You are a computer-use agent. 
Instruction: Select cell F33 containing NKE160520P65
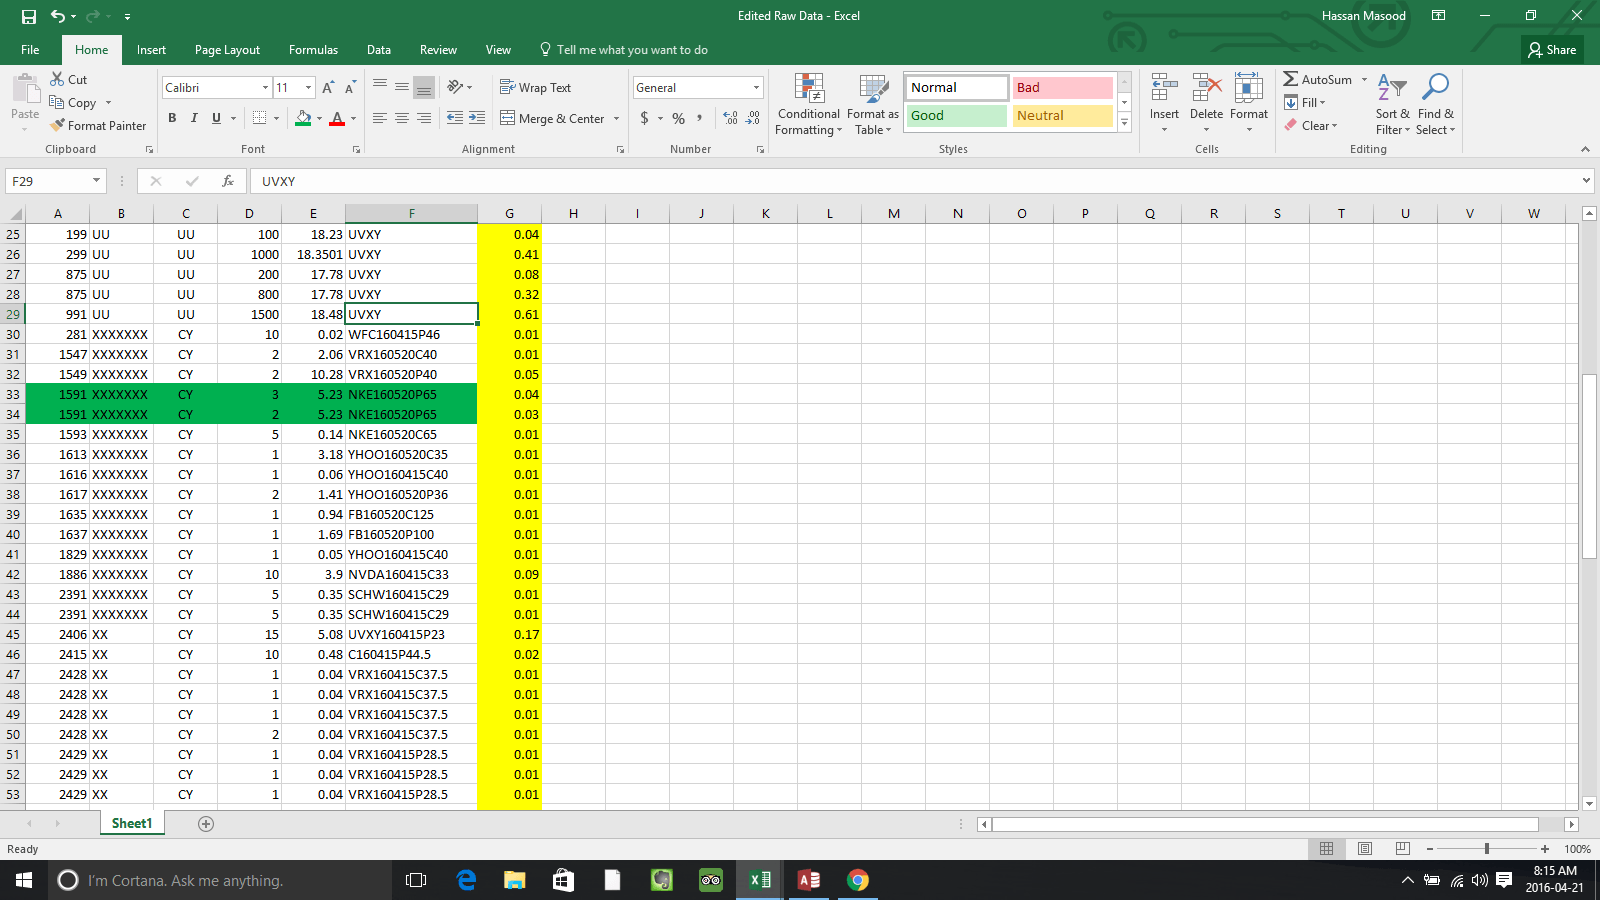(x=411, y=395)
